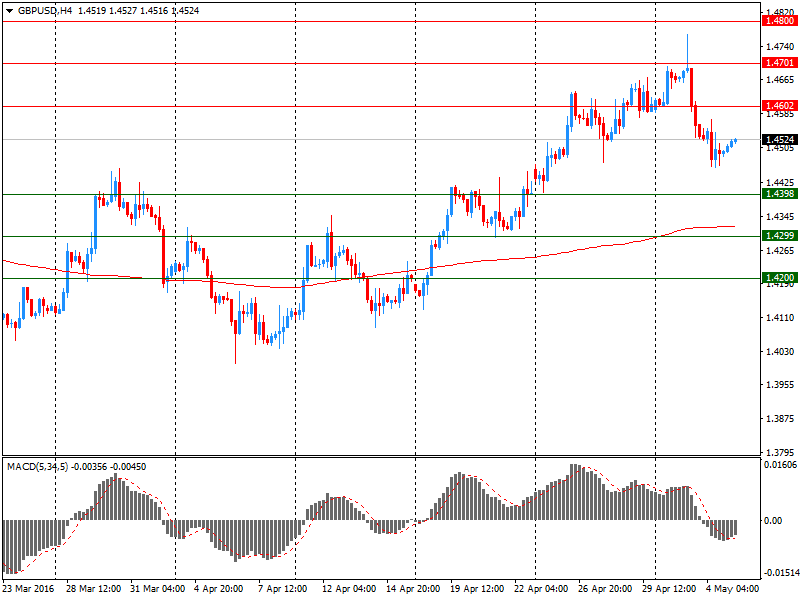Click the 12 Apr 04:00 time label
The image size is (800, 600).
point(349,589)
